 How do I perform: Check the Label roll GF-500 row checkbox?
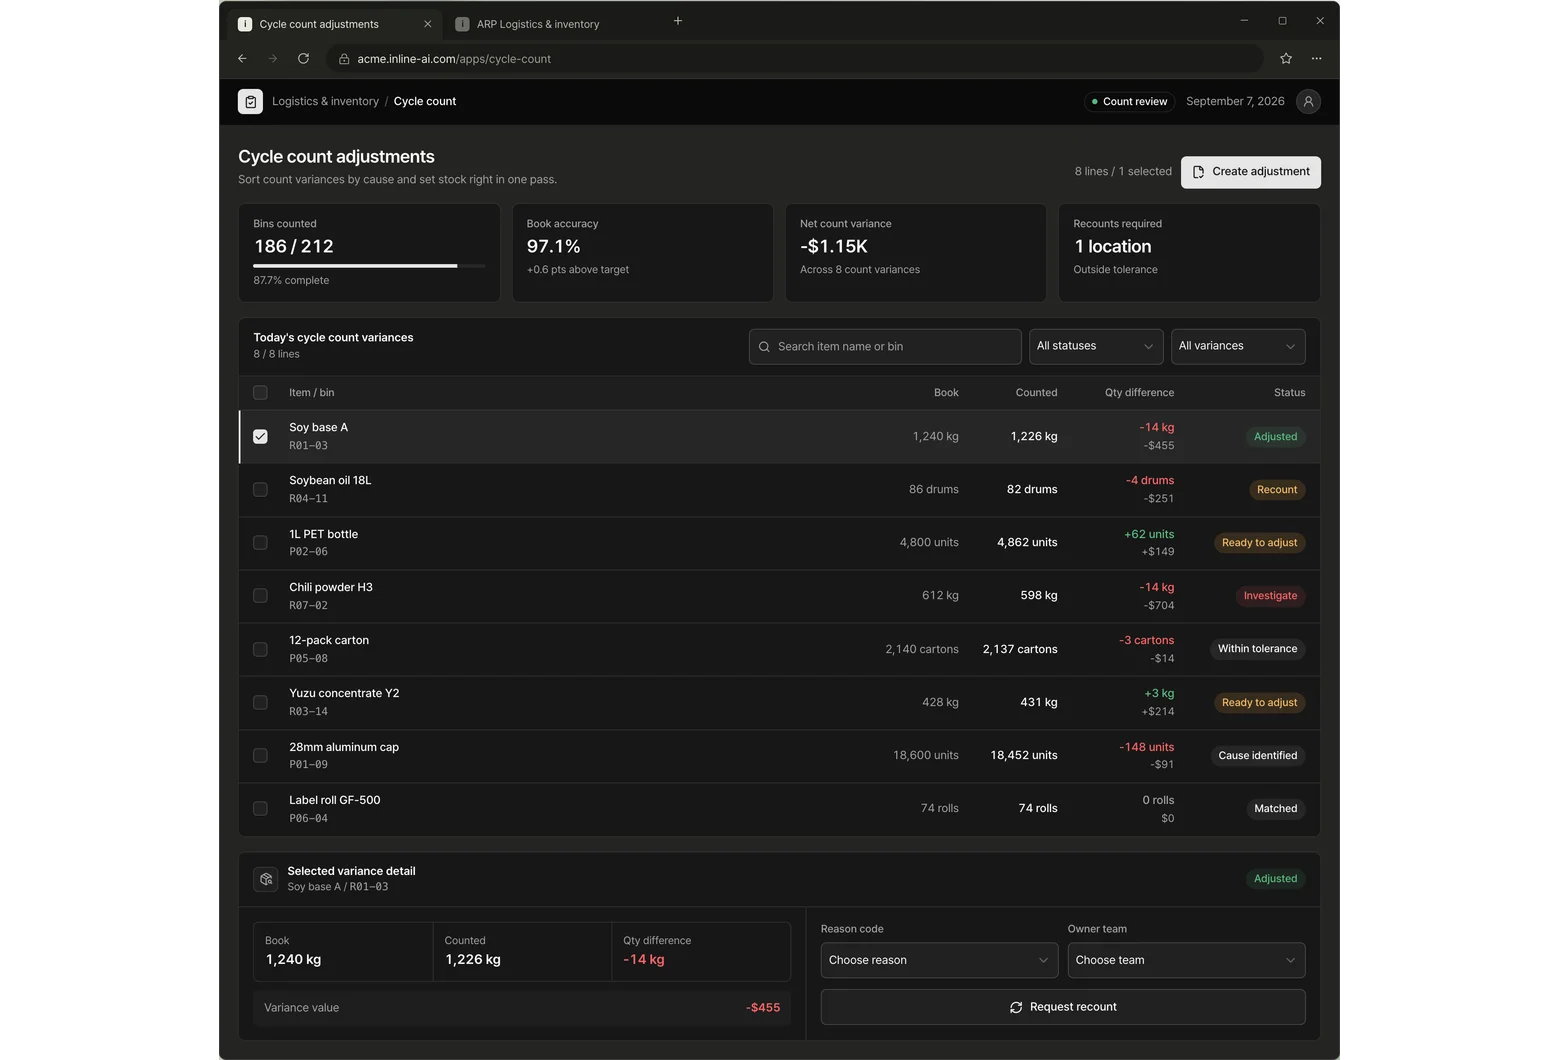260,809
